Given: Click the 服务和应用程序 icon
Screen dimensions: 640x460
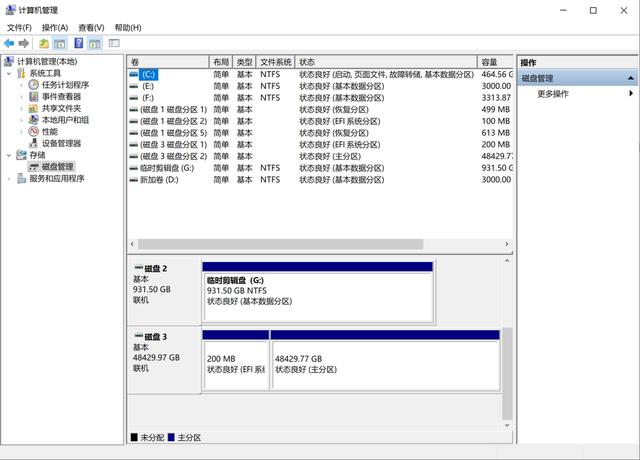Looking at the screenshot, I should point(21,178).
